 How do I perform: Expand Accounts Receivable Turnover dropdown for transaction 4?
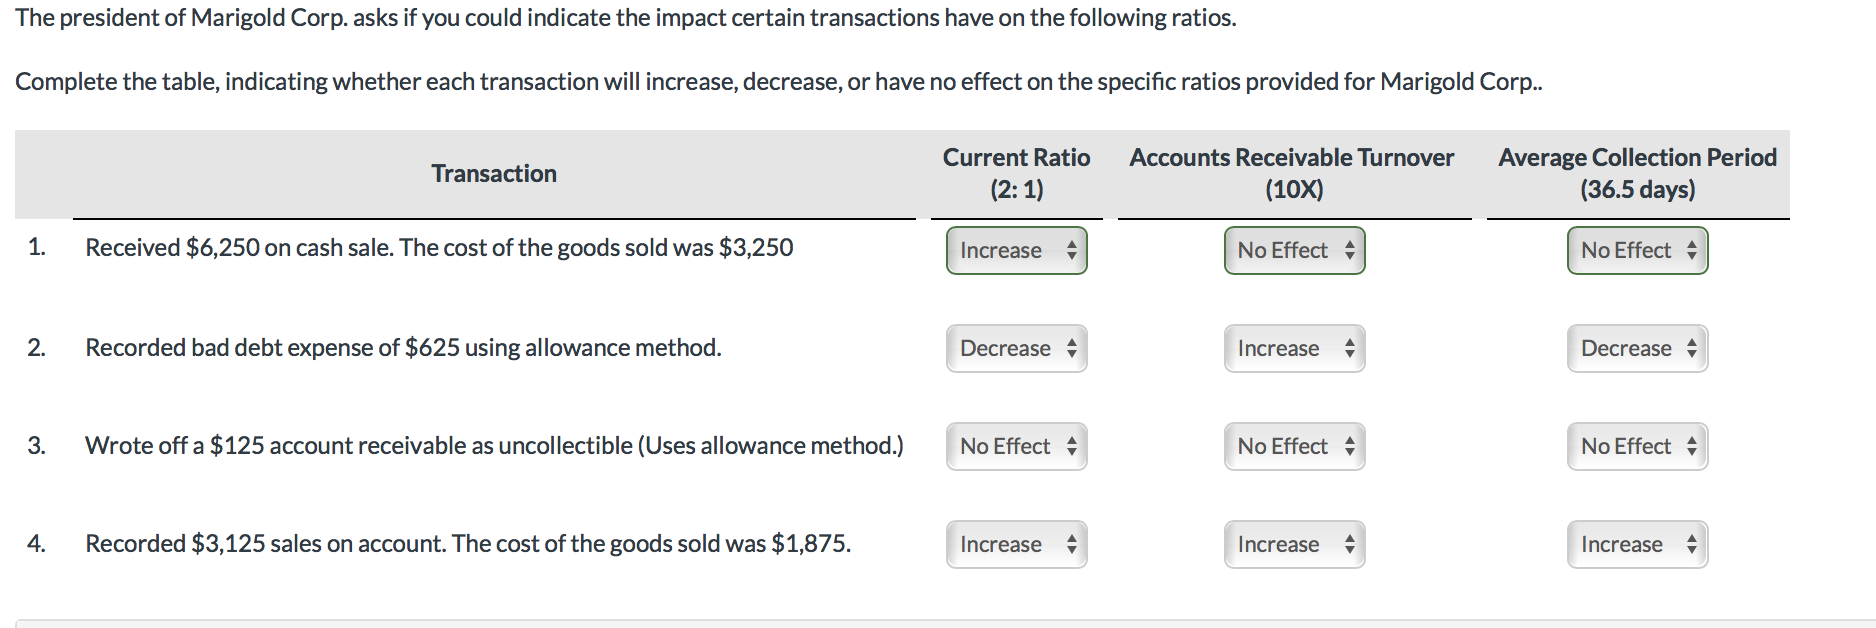[x=1294, y=544]
